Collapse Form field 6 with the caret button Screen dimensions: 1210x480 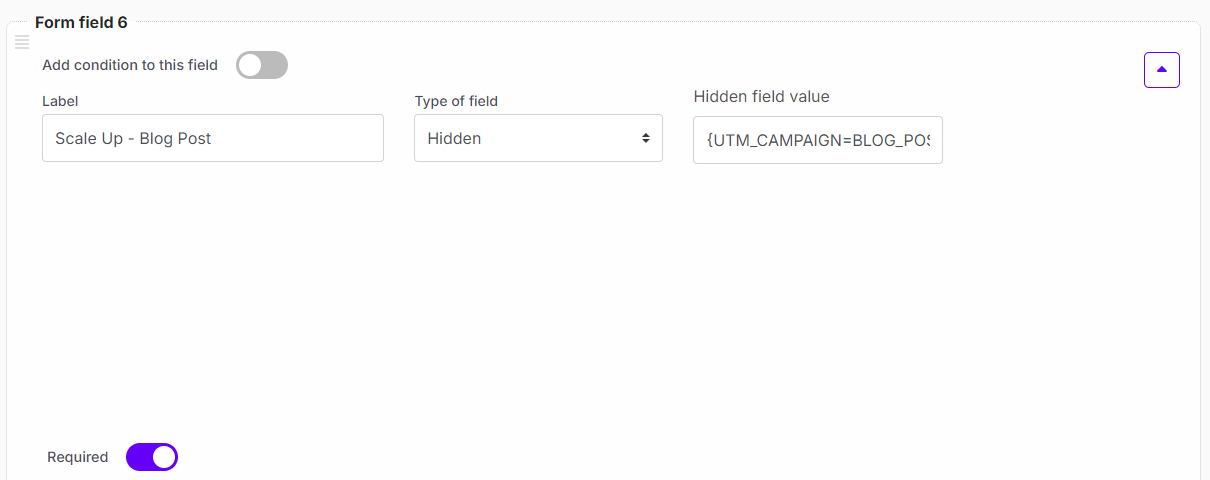click(x=1161, y=70)
